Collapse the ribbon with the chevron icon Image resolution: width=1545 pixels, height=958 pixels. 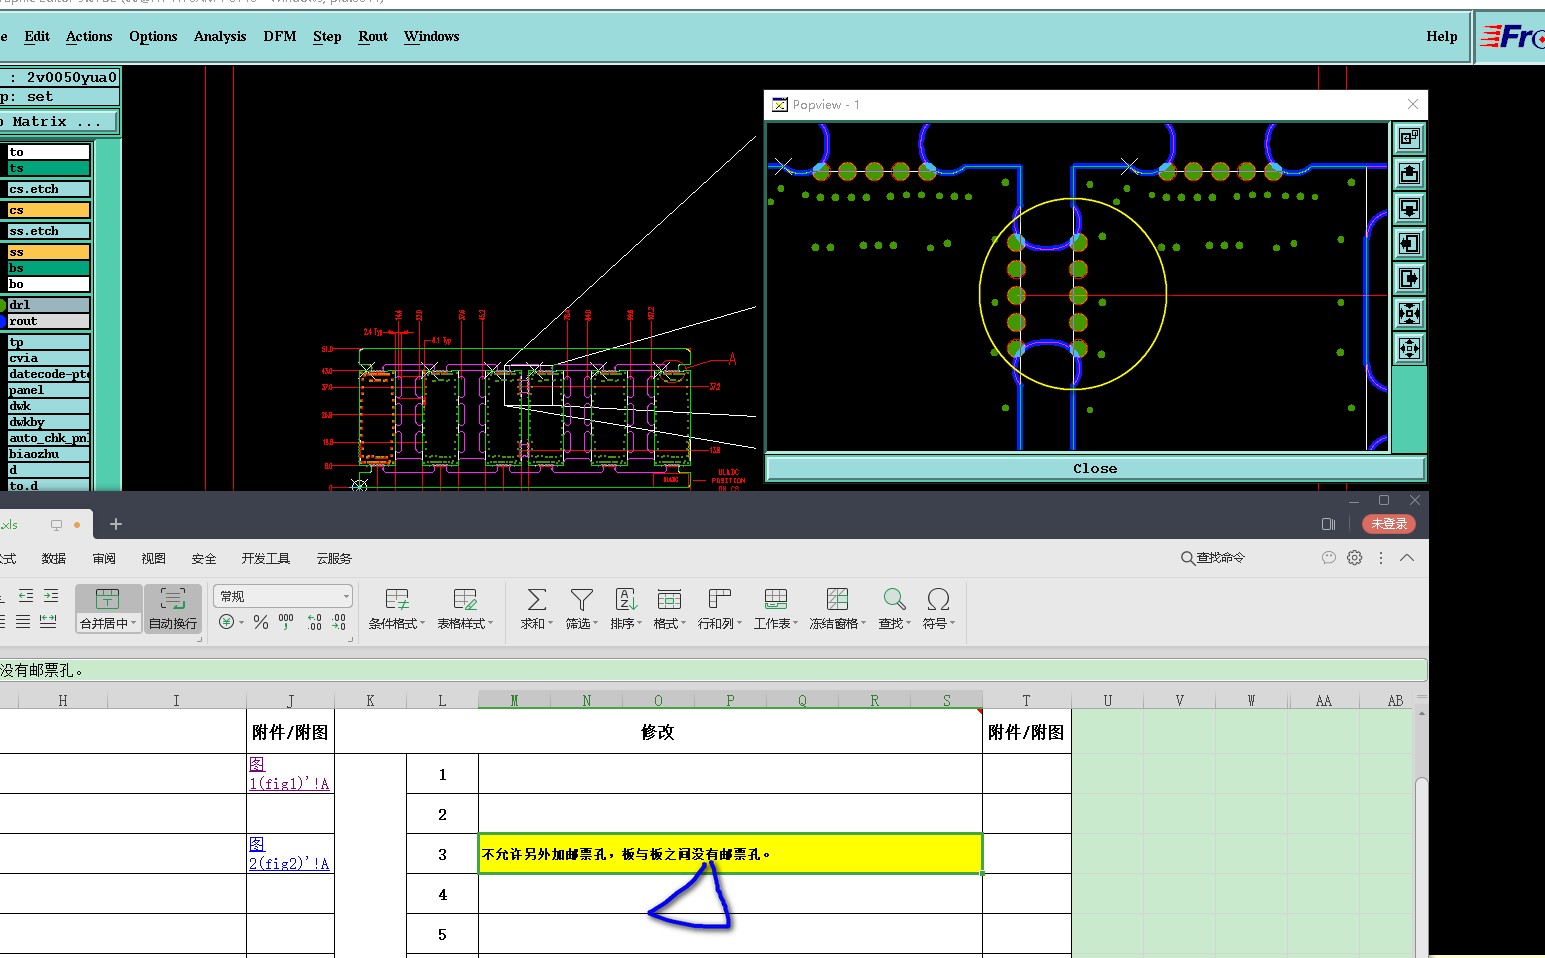[x=1407, y=557]
